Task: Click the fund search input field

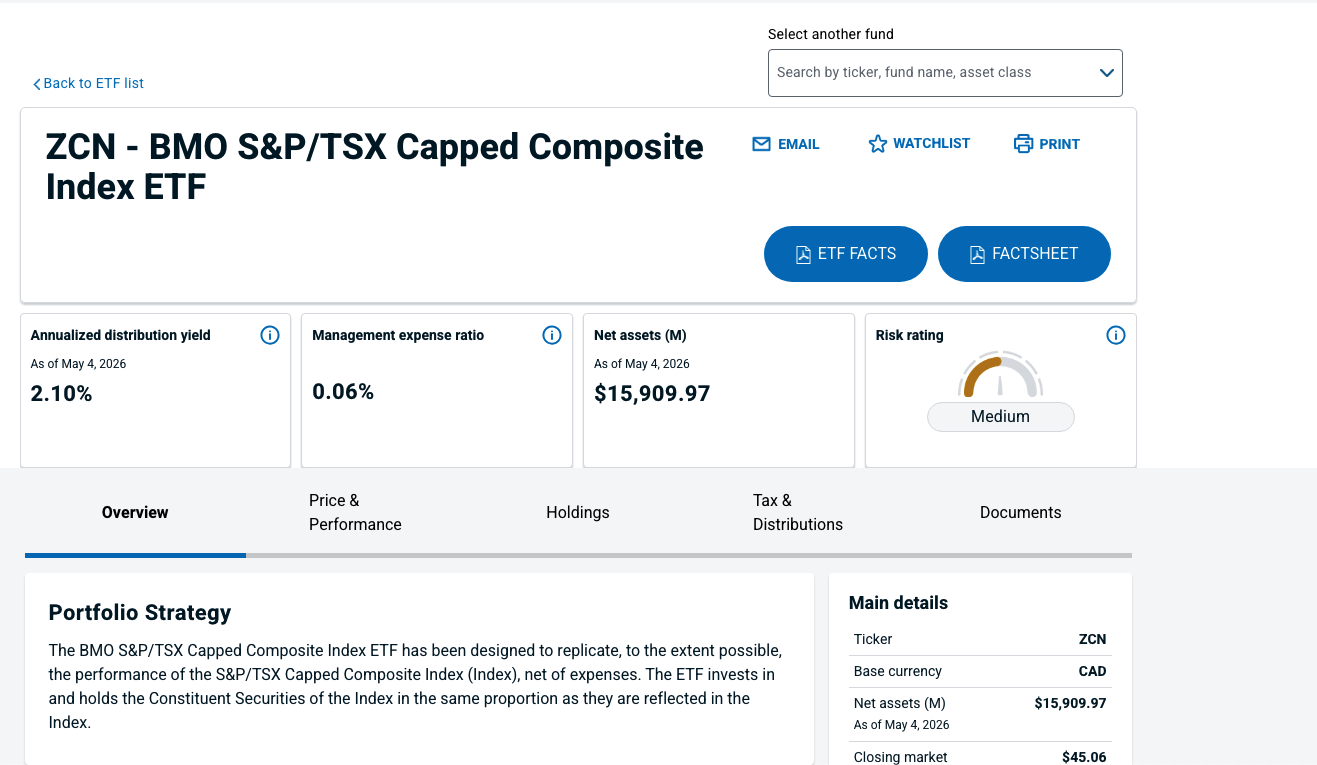Action: pyautogui.click(x=945, y=73)
